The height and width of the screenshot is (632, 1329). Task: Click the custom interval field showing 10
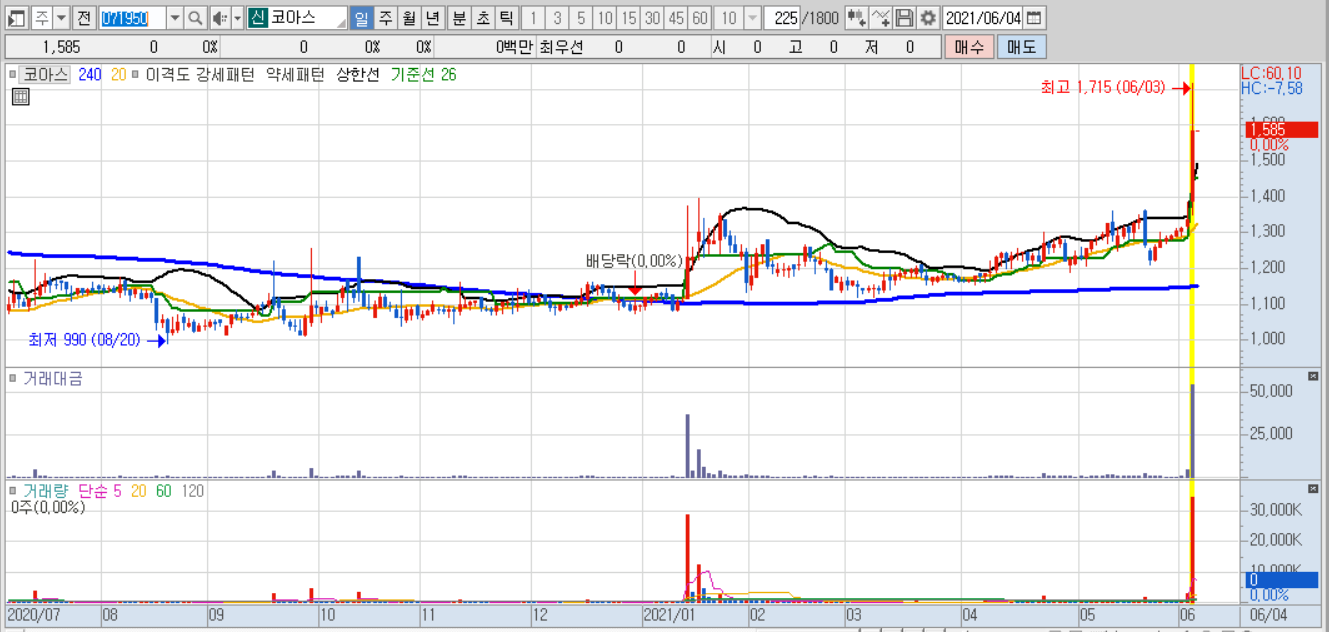tap(729, 18)
